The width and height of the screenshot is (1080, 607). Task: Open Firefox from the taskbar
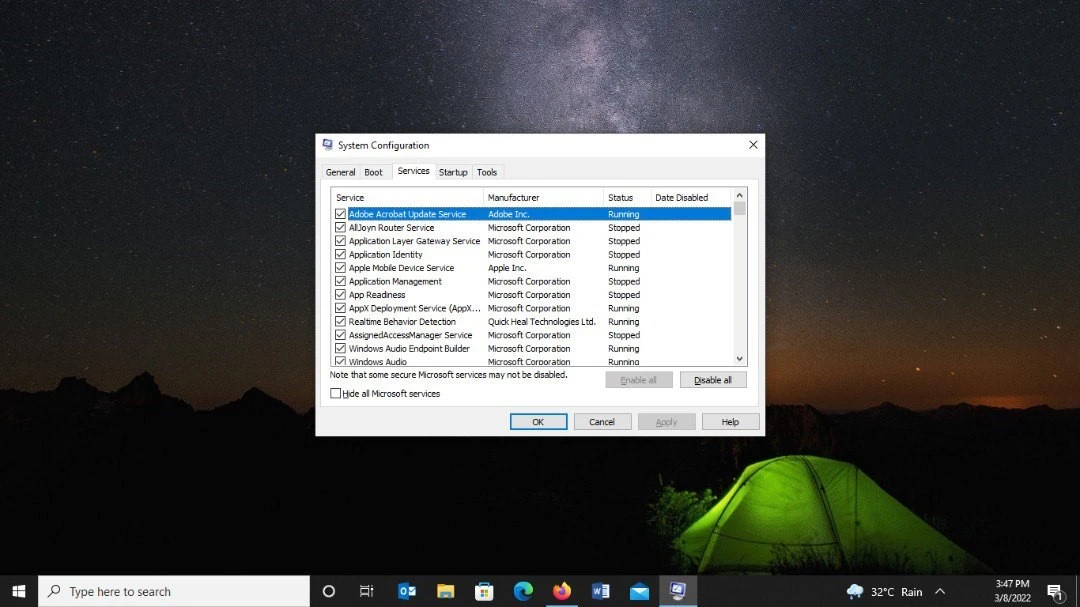pos(561,591)
